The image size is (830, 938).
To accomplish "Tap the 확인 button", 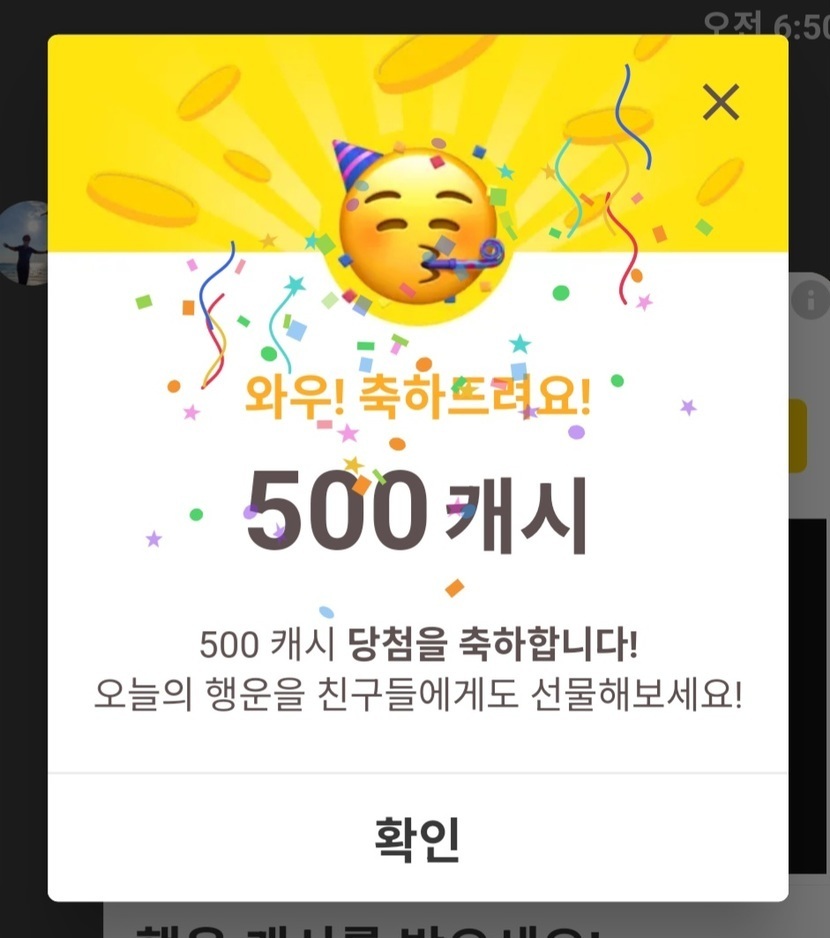I will tap(417, 838).
